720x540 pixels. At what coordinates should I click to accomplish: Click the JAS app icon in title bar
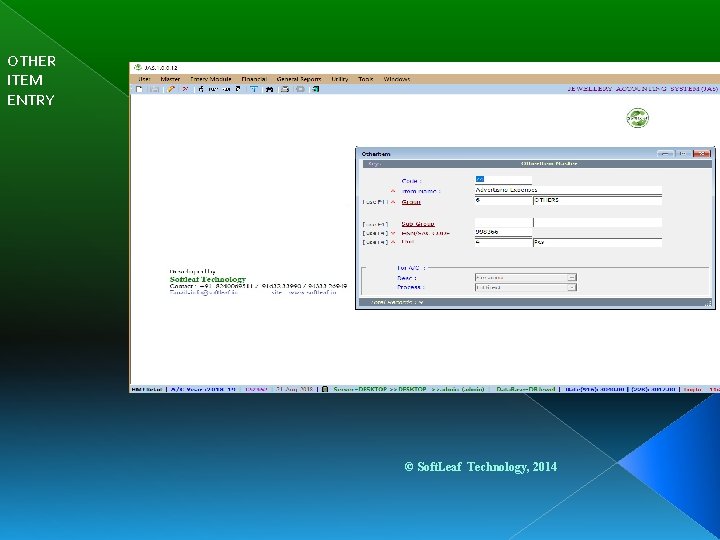coord(137,68)
